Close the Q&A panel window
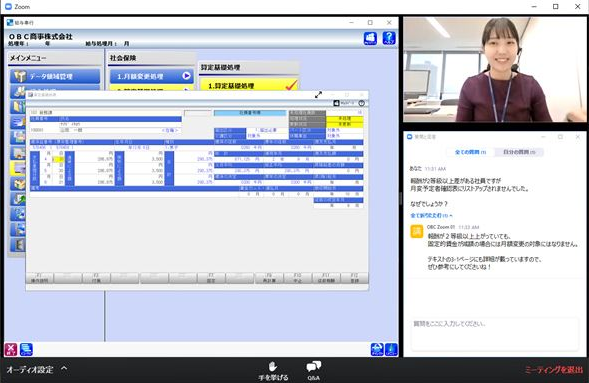589x383 pixels. 578,137
